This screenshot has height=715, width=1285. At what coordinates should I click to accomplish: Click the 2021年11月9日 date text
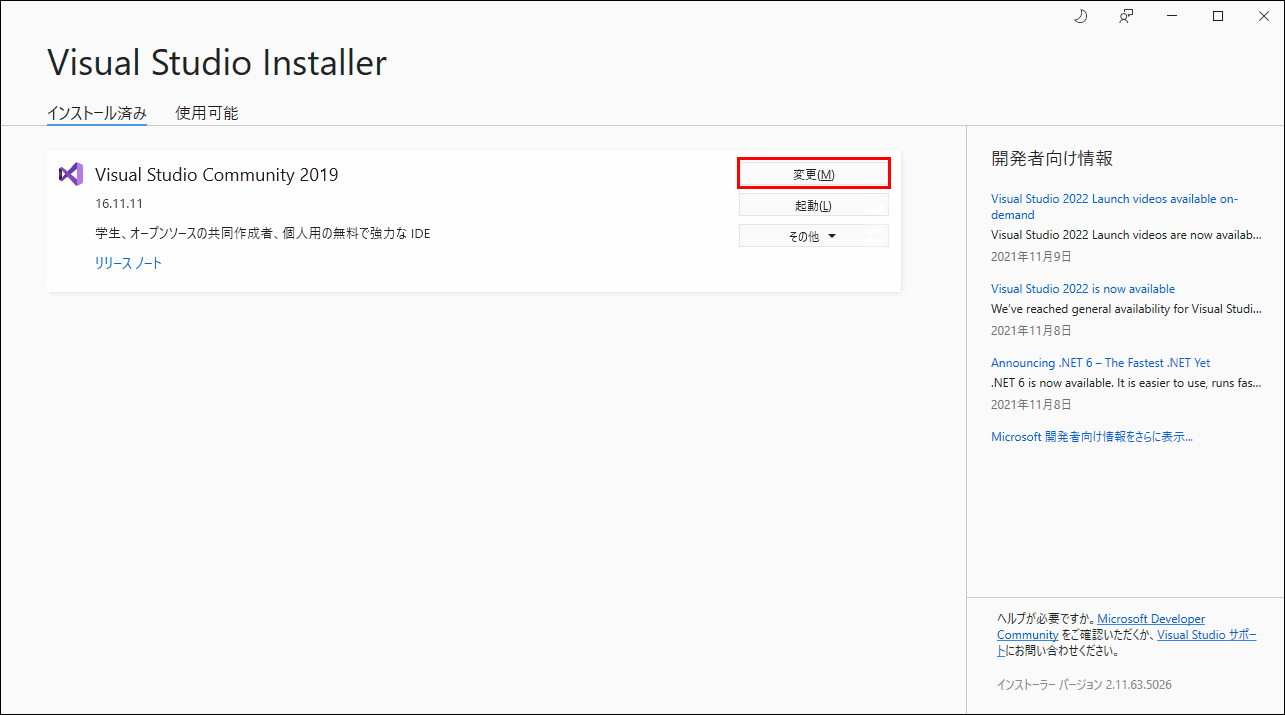(1031, 256)
